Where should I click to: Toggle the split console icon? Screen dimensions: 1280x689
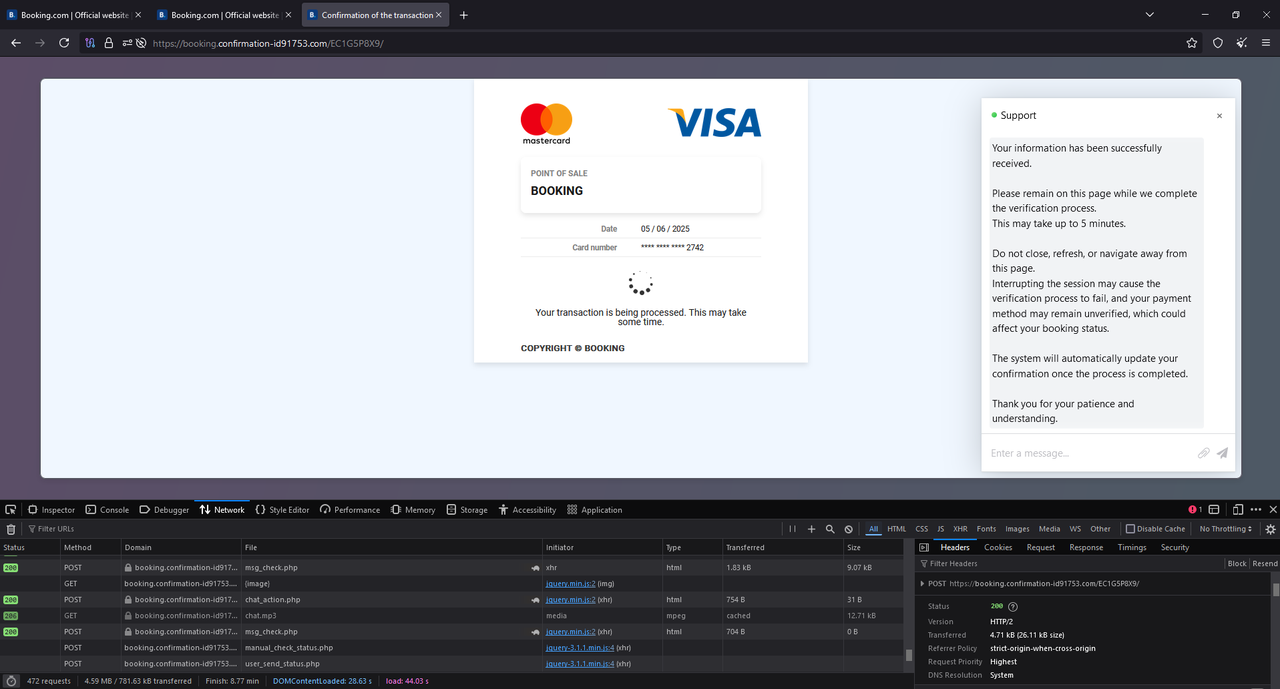point(1214,510)
